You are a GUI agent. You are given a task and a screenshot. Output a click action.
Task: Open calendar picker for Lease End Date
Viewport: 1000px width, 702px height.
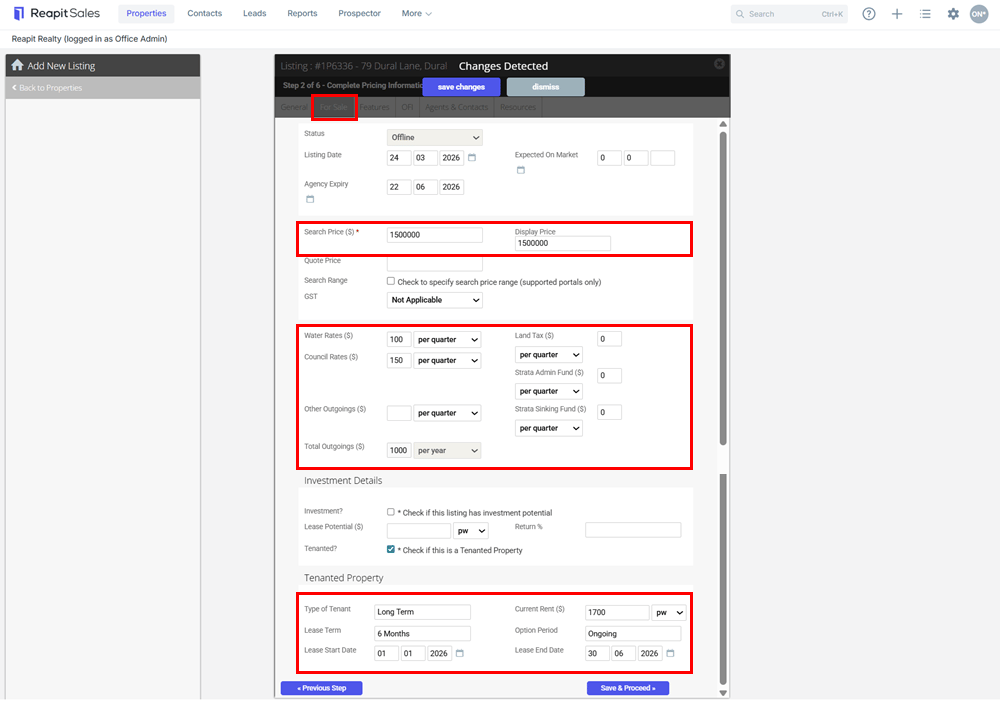pyautogui.click(x=670, y=653)
